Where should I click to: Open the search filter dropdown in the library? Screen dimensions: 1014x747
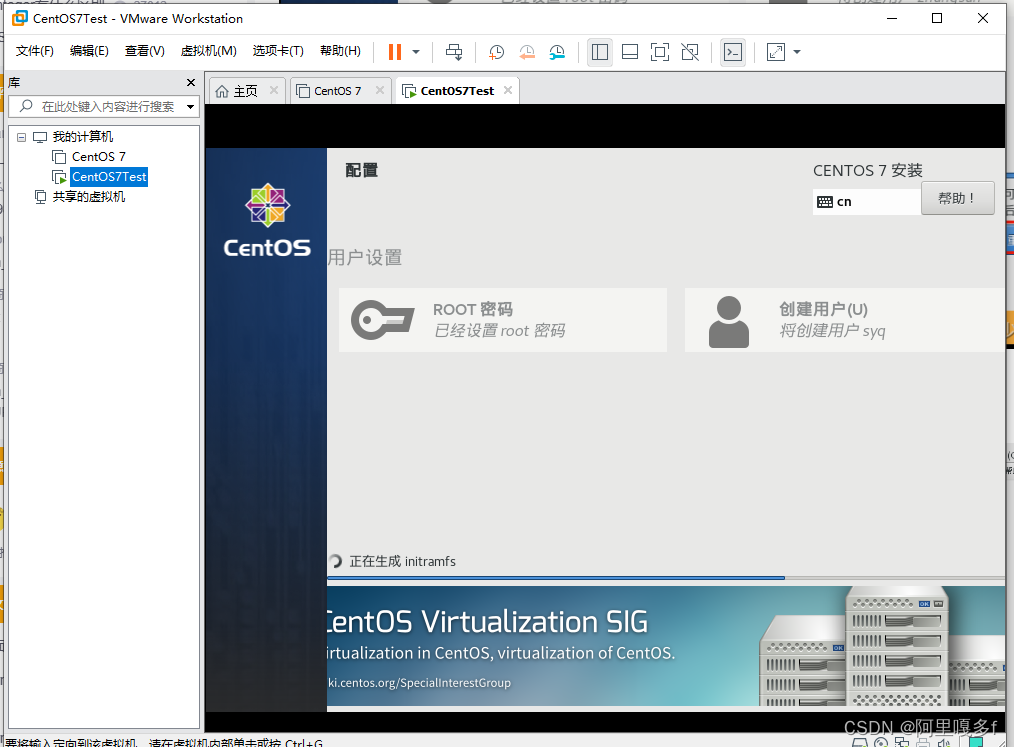tap(190, 107)
